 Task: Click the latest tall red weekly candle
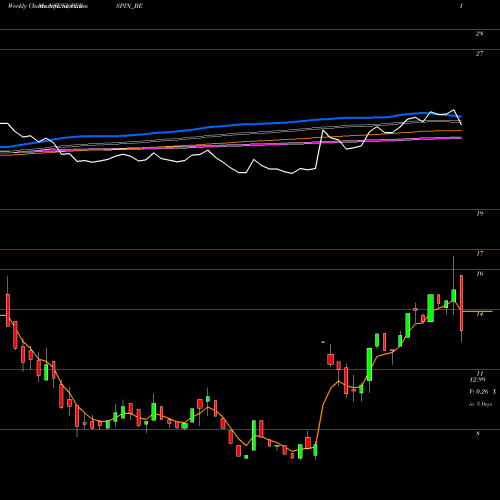coord(462,303)
